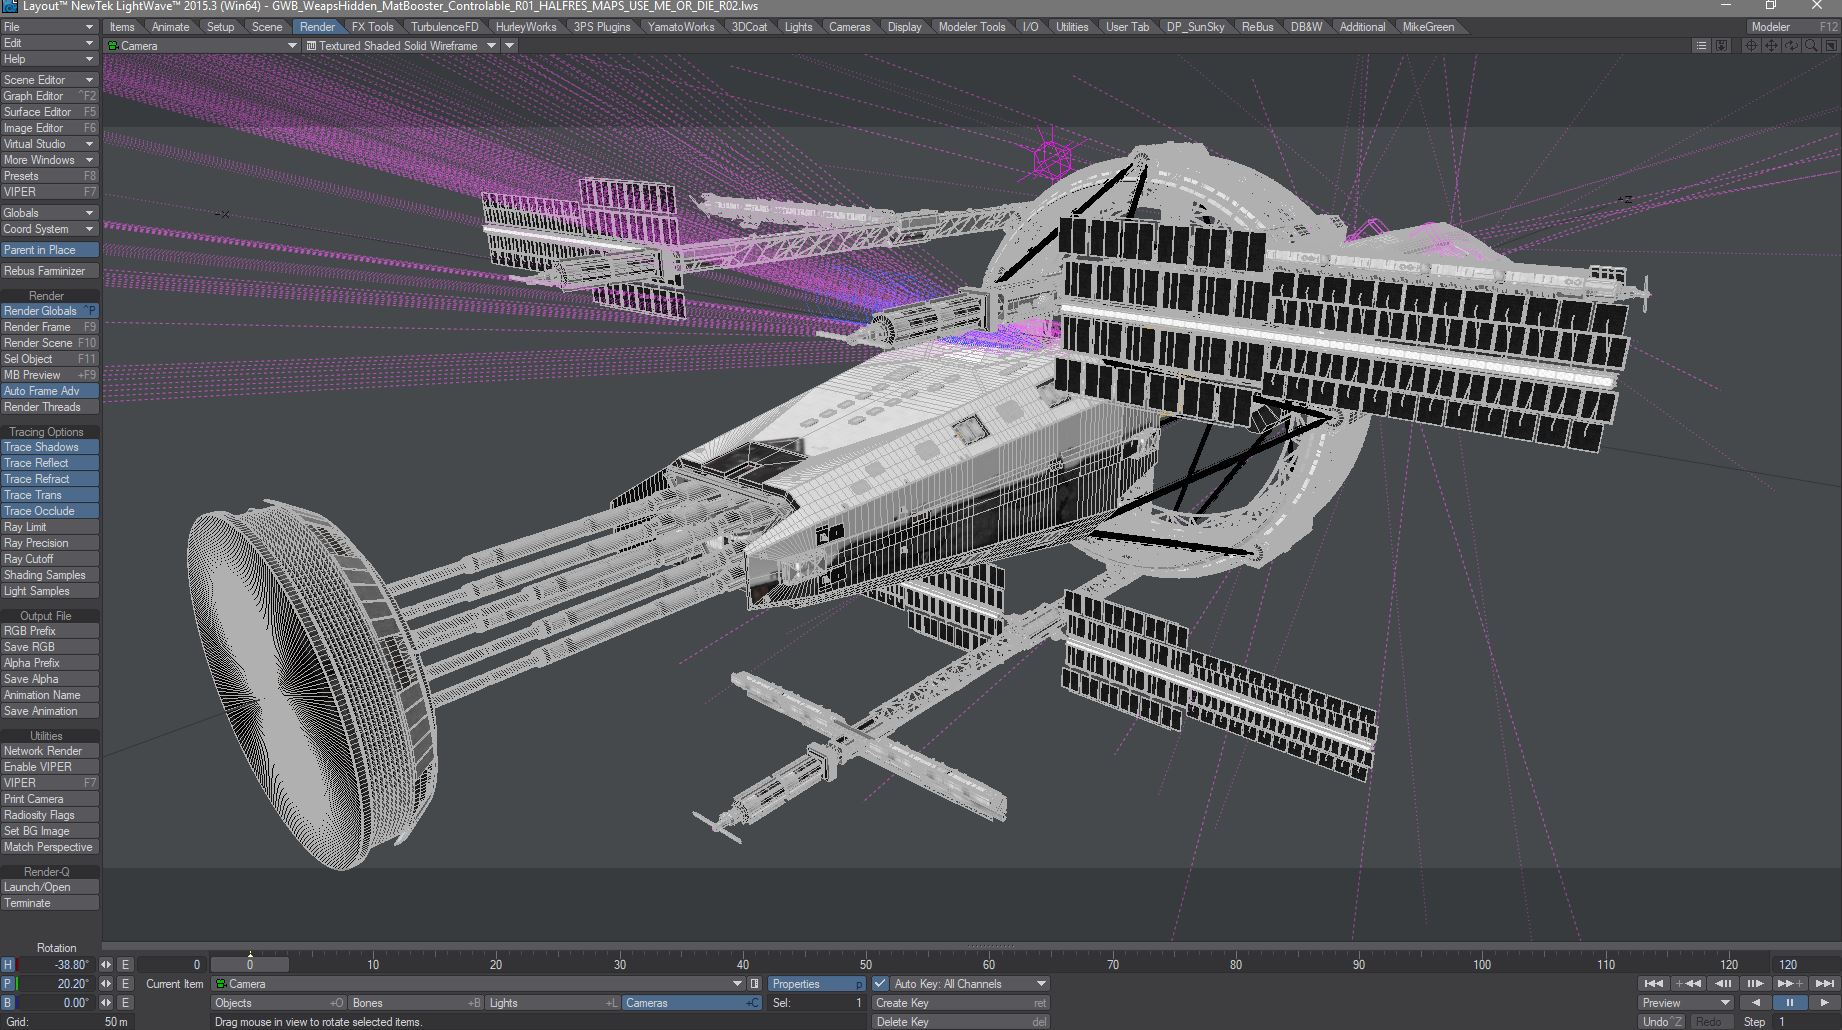Click the viewport zoom magnifier icon
Viewport: 1842px width, 1030px height.
click(1811, 46)
